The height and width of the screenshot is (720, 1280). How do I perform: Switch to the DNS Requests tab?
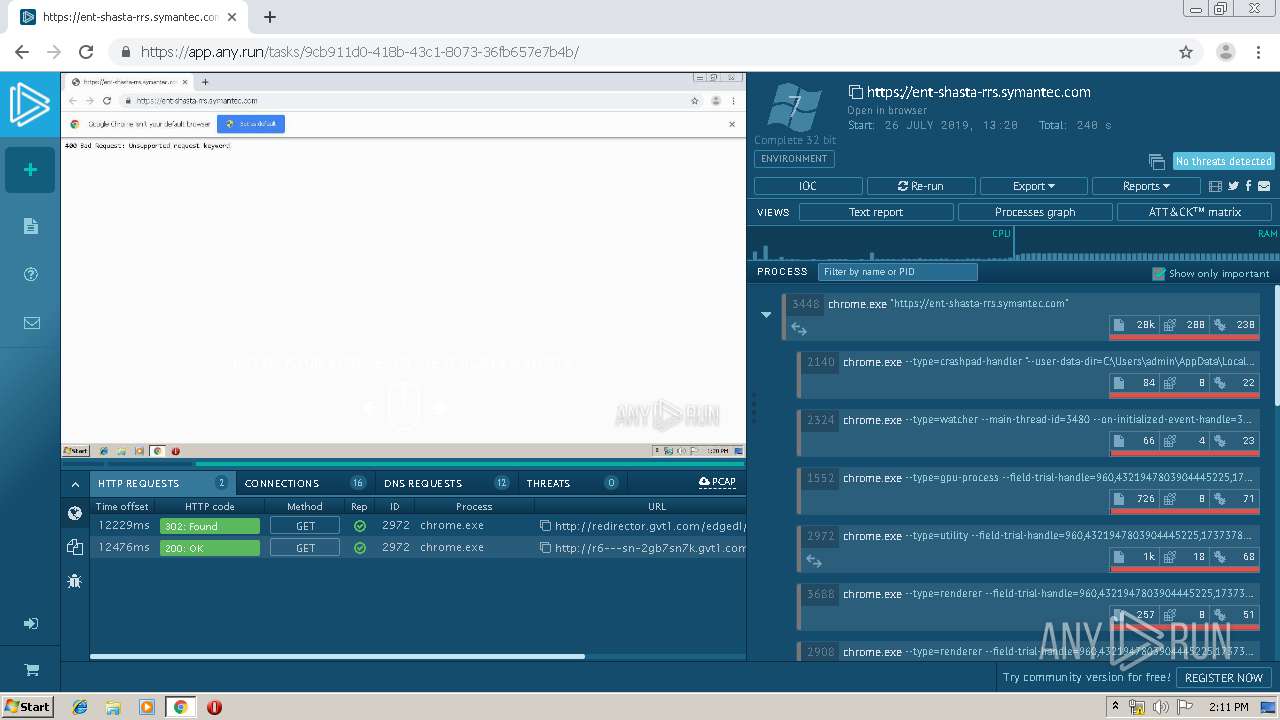point(446,483)
